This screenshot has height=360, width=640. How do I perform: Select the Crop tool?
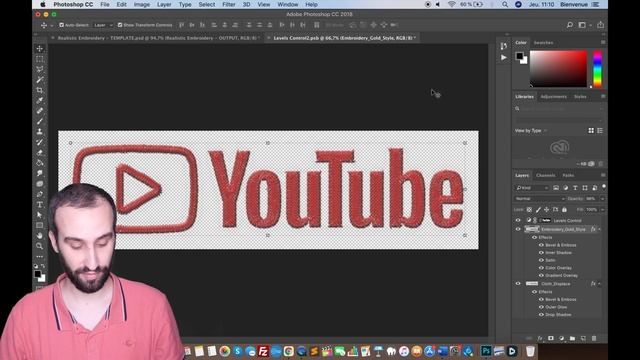click(x=40, y=90)
